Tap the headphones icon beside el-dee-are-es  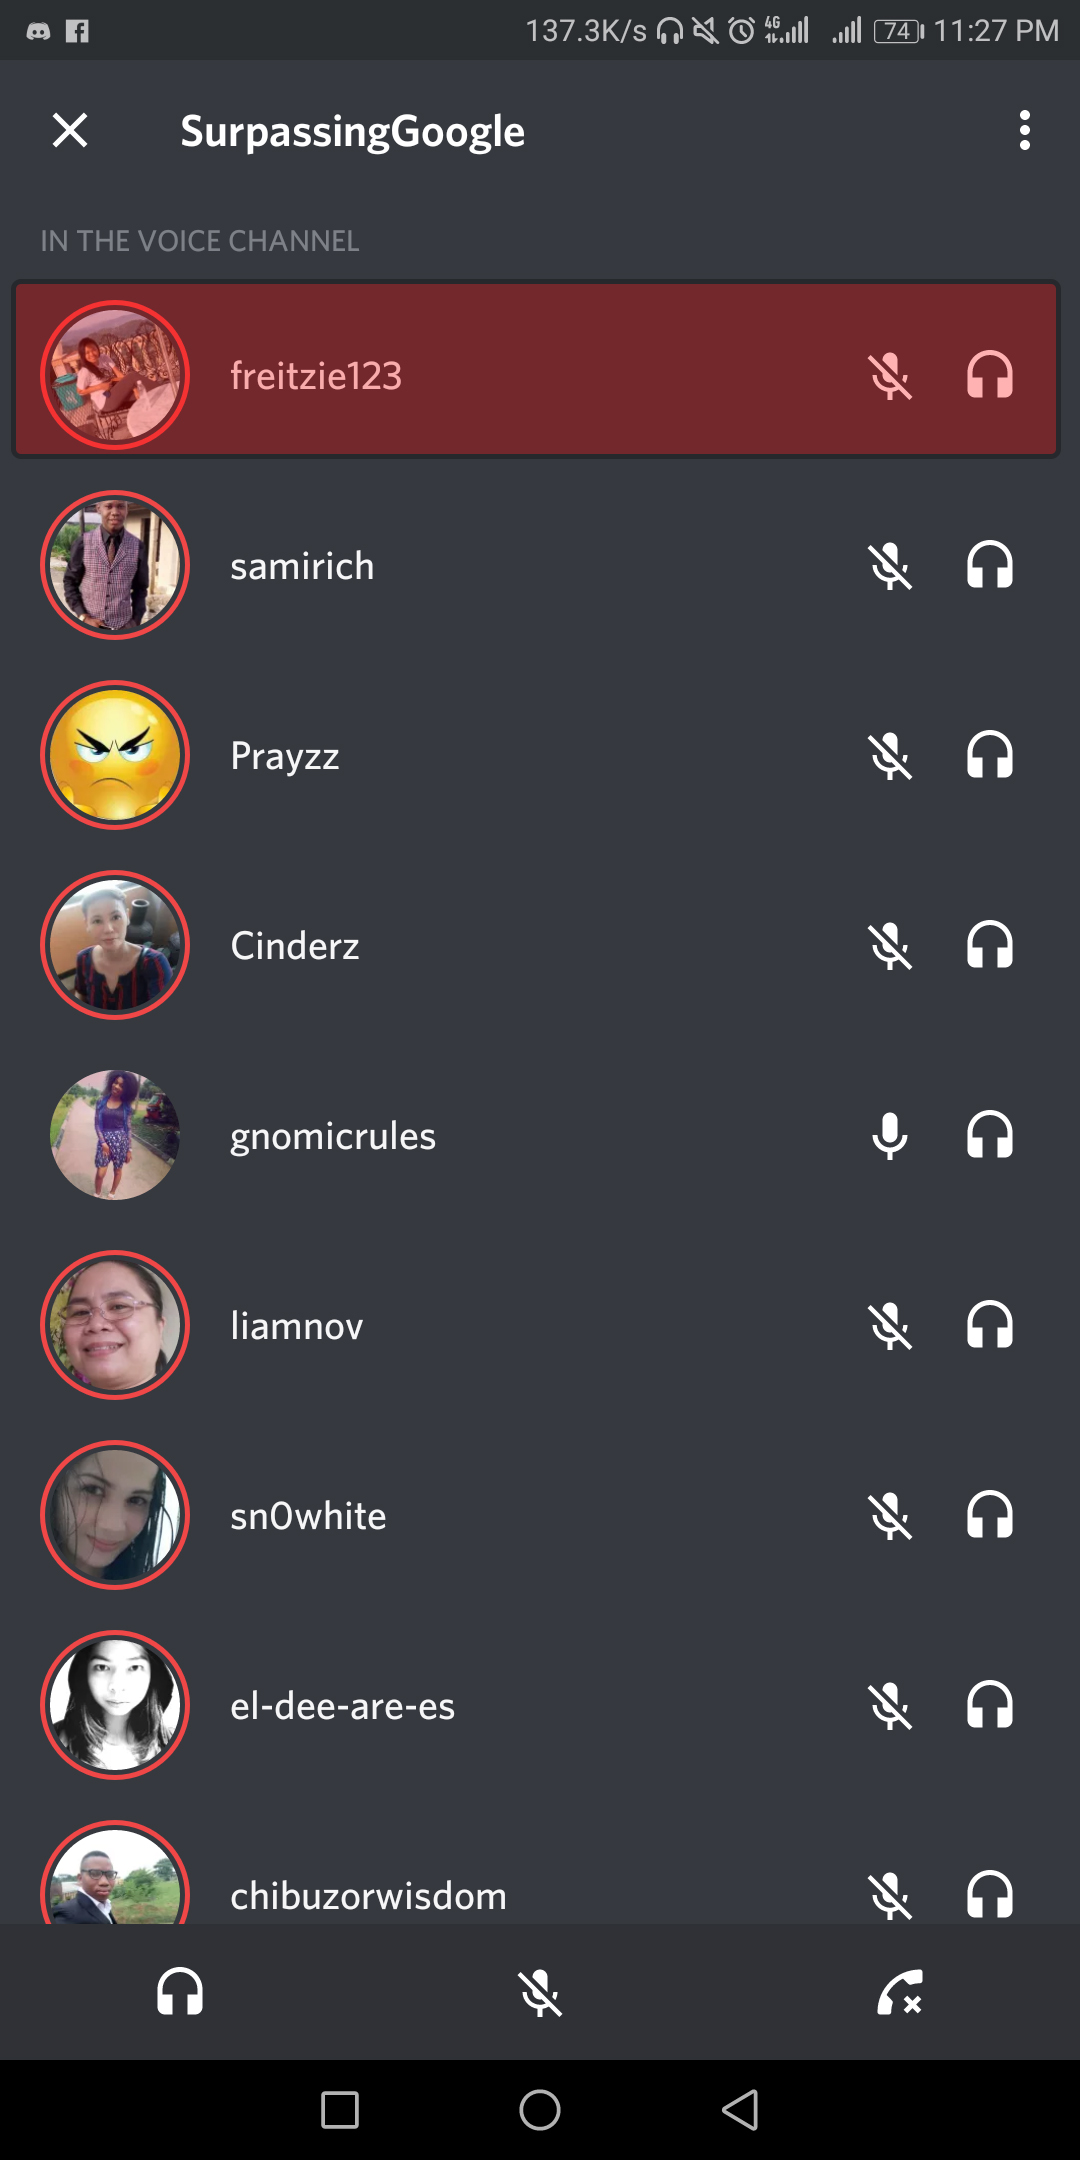(990, 1705)
